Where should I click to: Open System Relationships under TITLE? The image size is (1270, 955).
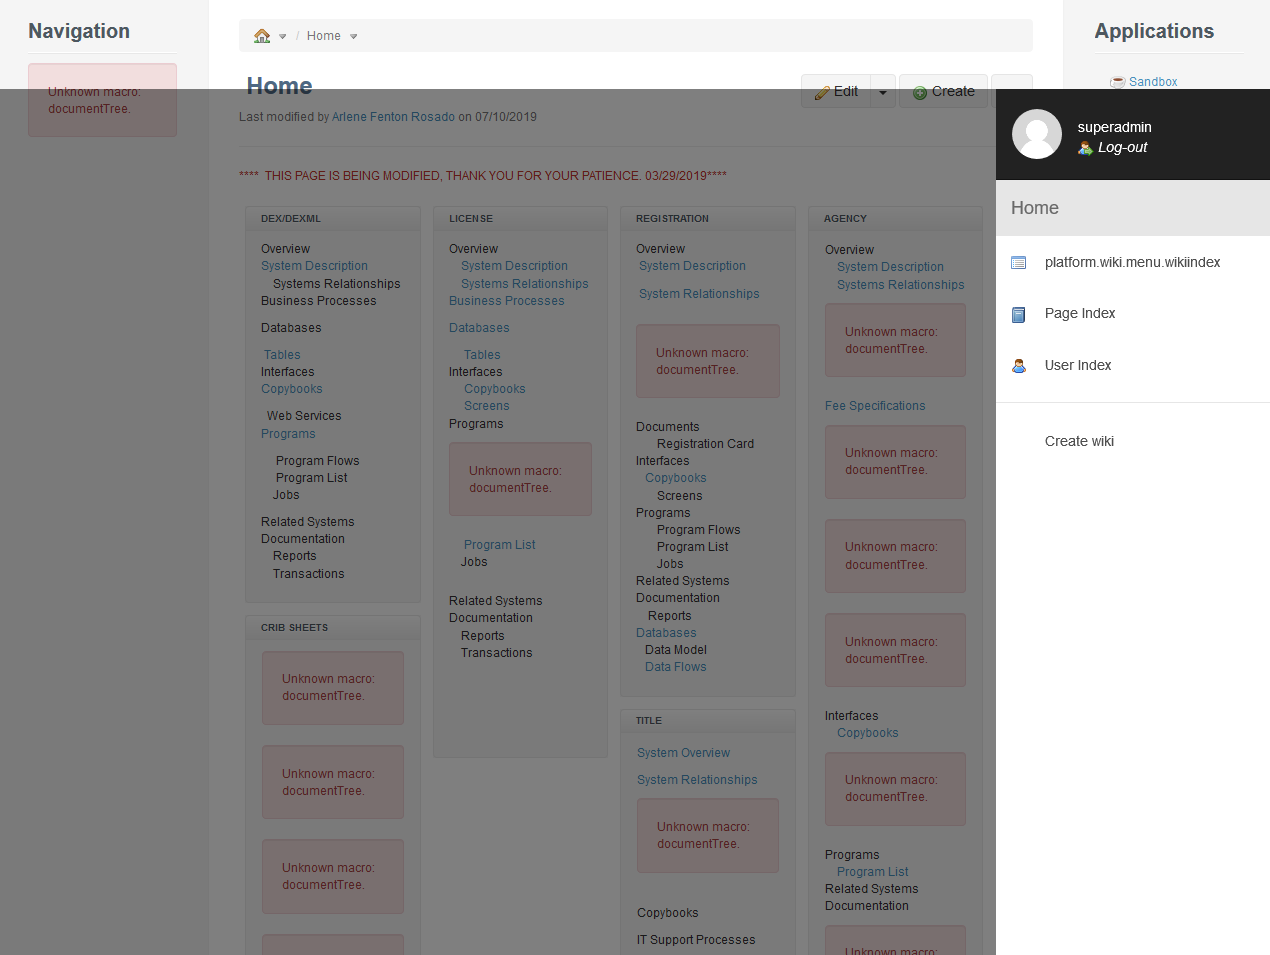click(x=697, y=780)
